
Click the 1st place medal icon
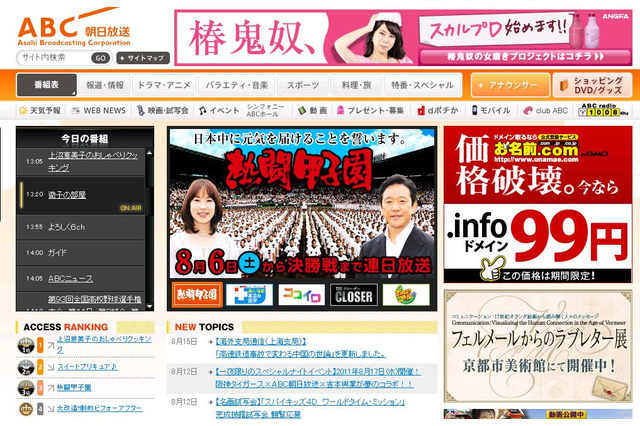(26, 346)
